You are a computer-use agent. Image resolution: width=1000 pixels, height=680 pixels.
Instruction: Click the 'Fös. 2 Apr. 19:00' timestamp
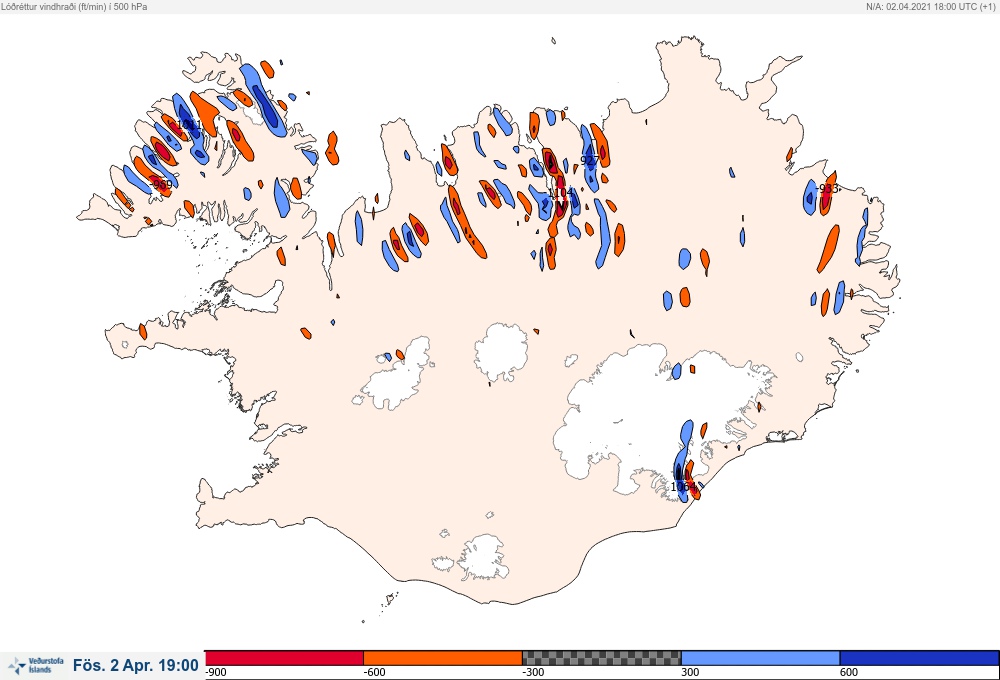coord(135,665)
